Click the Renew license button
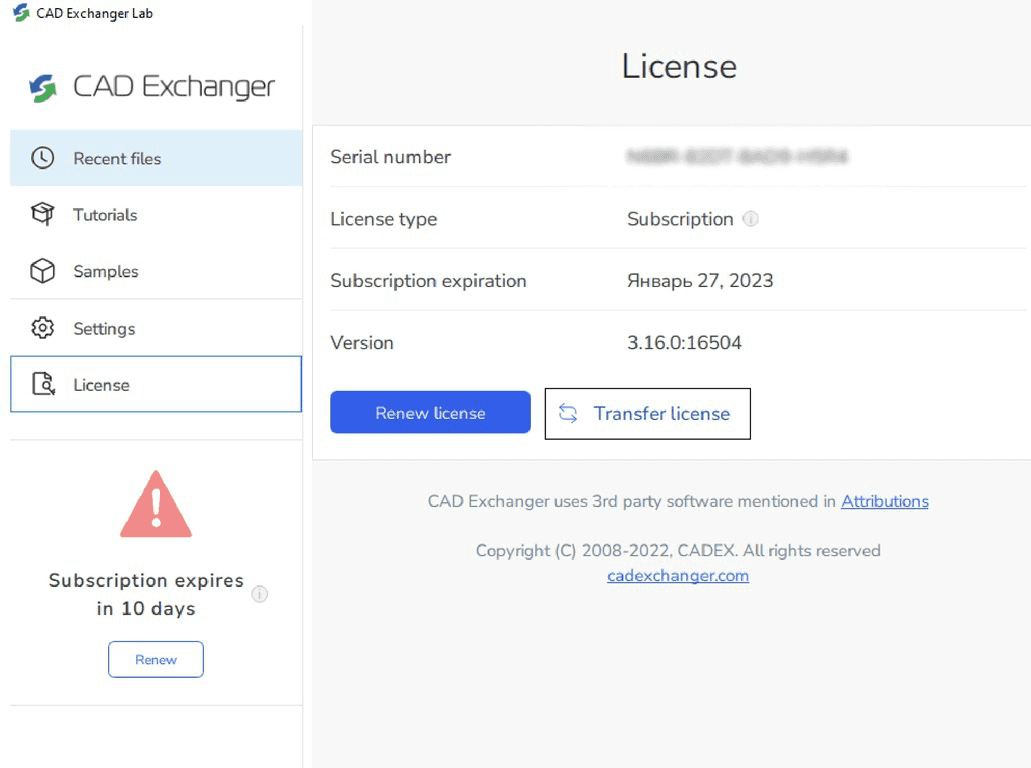This screenshot has width=1031, height=768. (x=430, y=412)
